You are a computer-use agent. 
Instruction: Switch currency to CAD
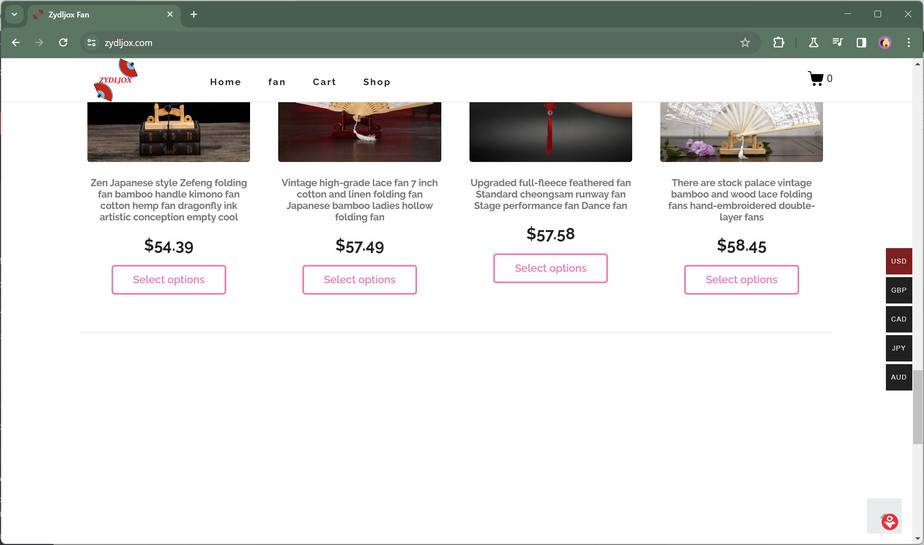(899, 319)
